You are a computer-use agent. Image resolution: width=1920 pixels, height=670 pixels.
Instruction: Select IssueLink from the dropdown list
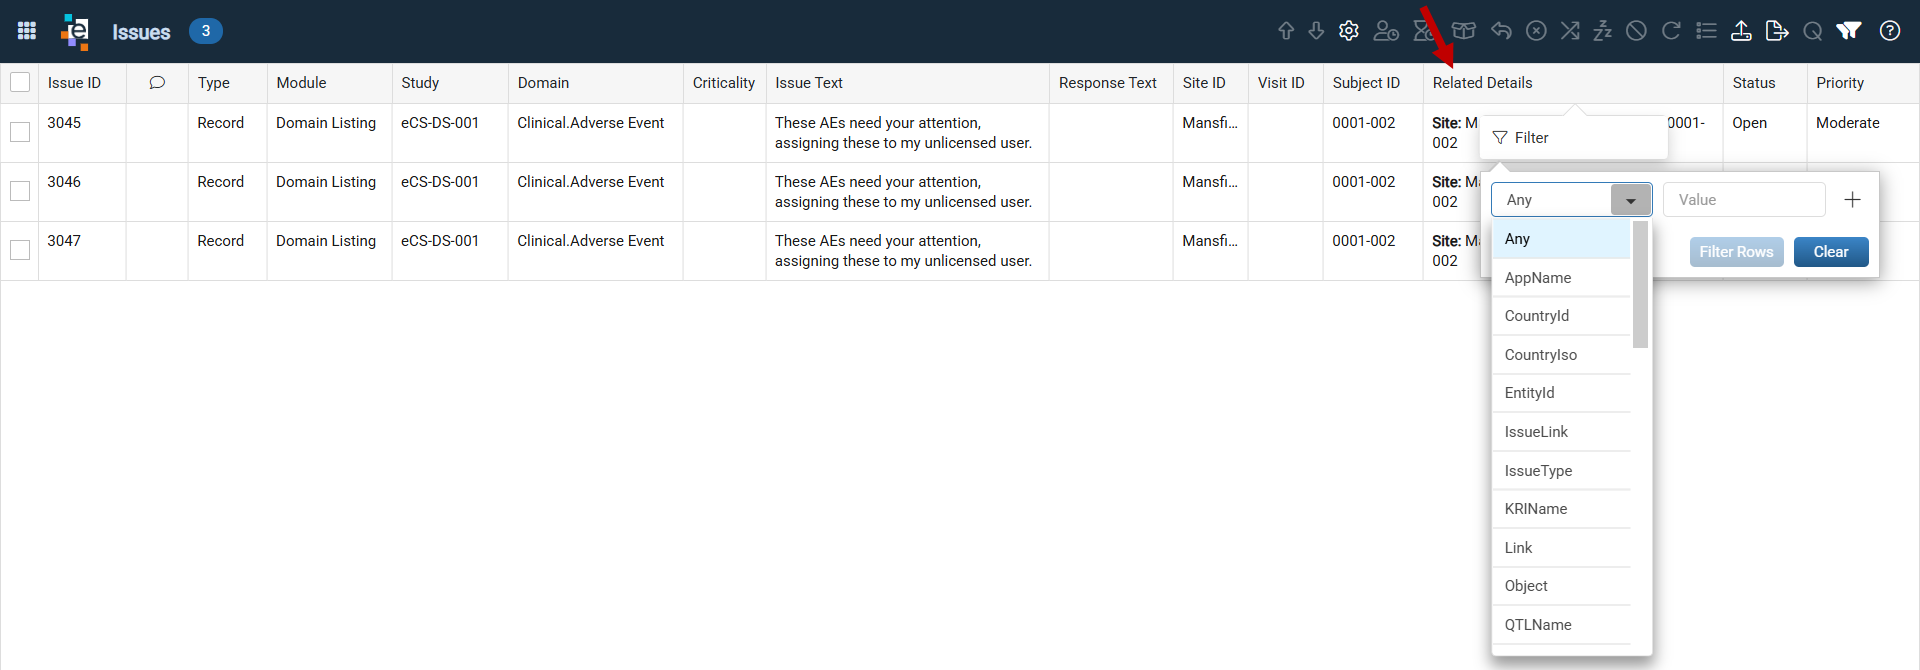tap(1561, 432)
